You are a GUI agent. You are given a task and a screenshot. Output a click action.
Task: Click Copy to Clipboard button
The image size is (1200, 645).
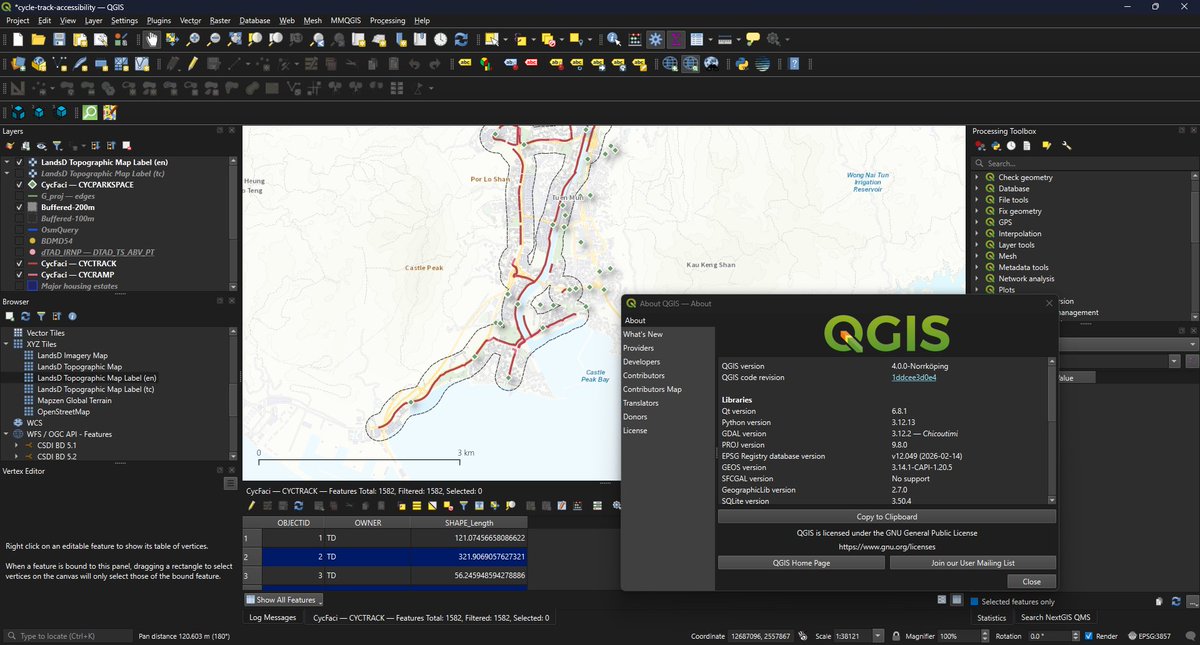click(x=887, y=517)
